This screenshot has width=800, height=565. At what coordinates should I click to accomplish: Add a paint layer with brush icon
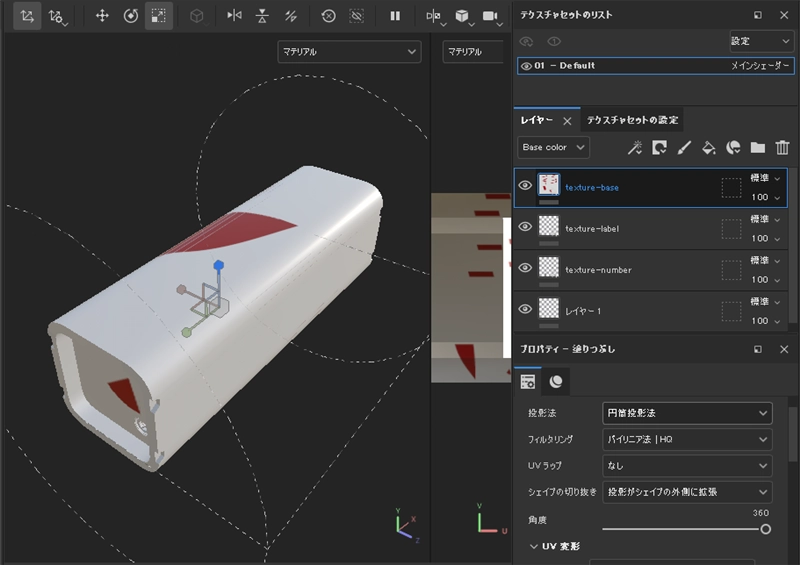pyautogui.click(x=684, y=148)
